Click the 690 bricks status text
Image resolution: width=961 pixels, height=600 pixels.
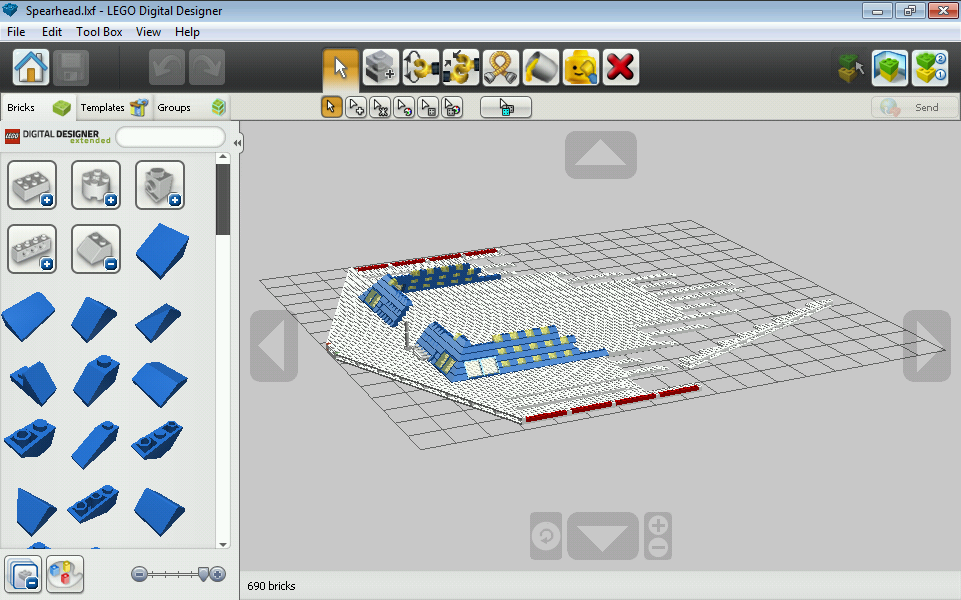(271, 586)
